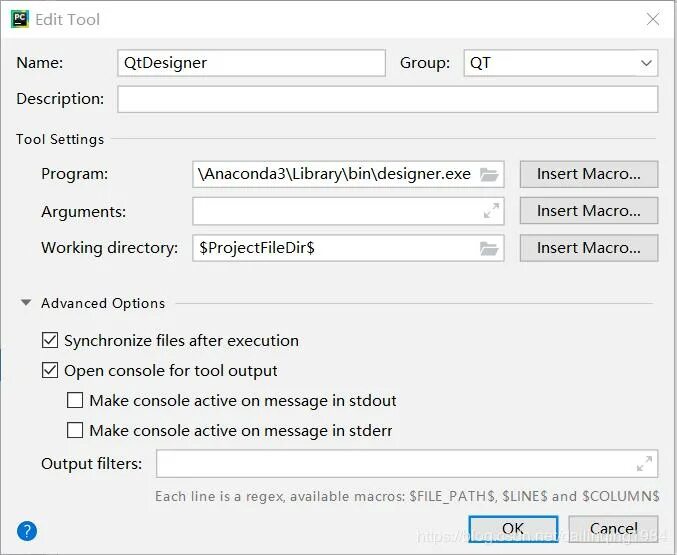Open the Group dropdown list

(x=645, y=63)
